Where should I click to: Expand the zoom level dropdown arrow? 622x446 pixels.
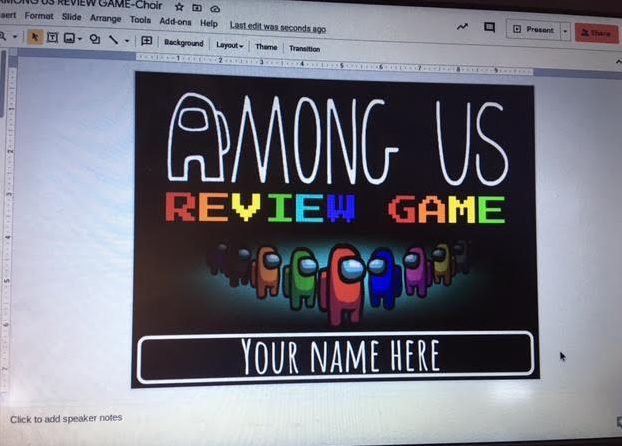[15, 37]
